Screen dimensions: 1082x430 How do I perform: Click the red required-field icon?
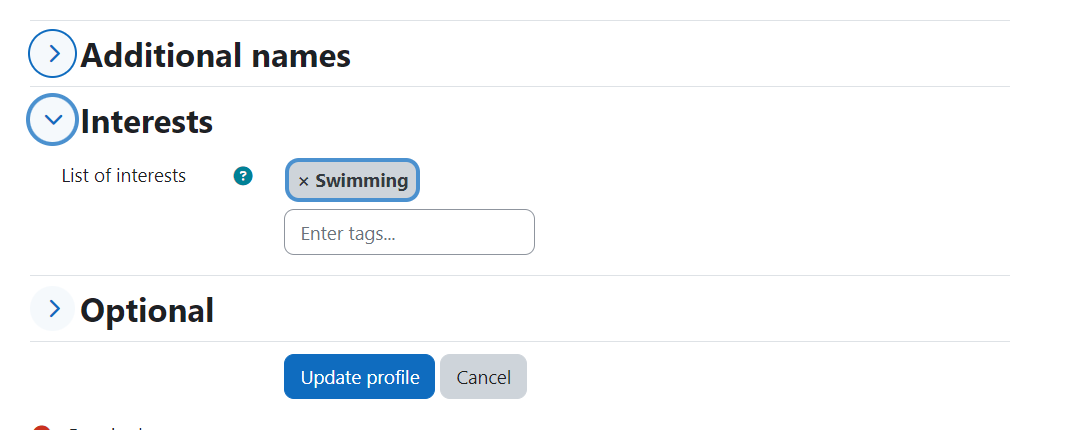[41, 427]
